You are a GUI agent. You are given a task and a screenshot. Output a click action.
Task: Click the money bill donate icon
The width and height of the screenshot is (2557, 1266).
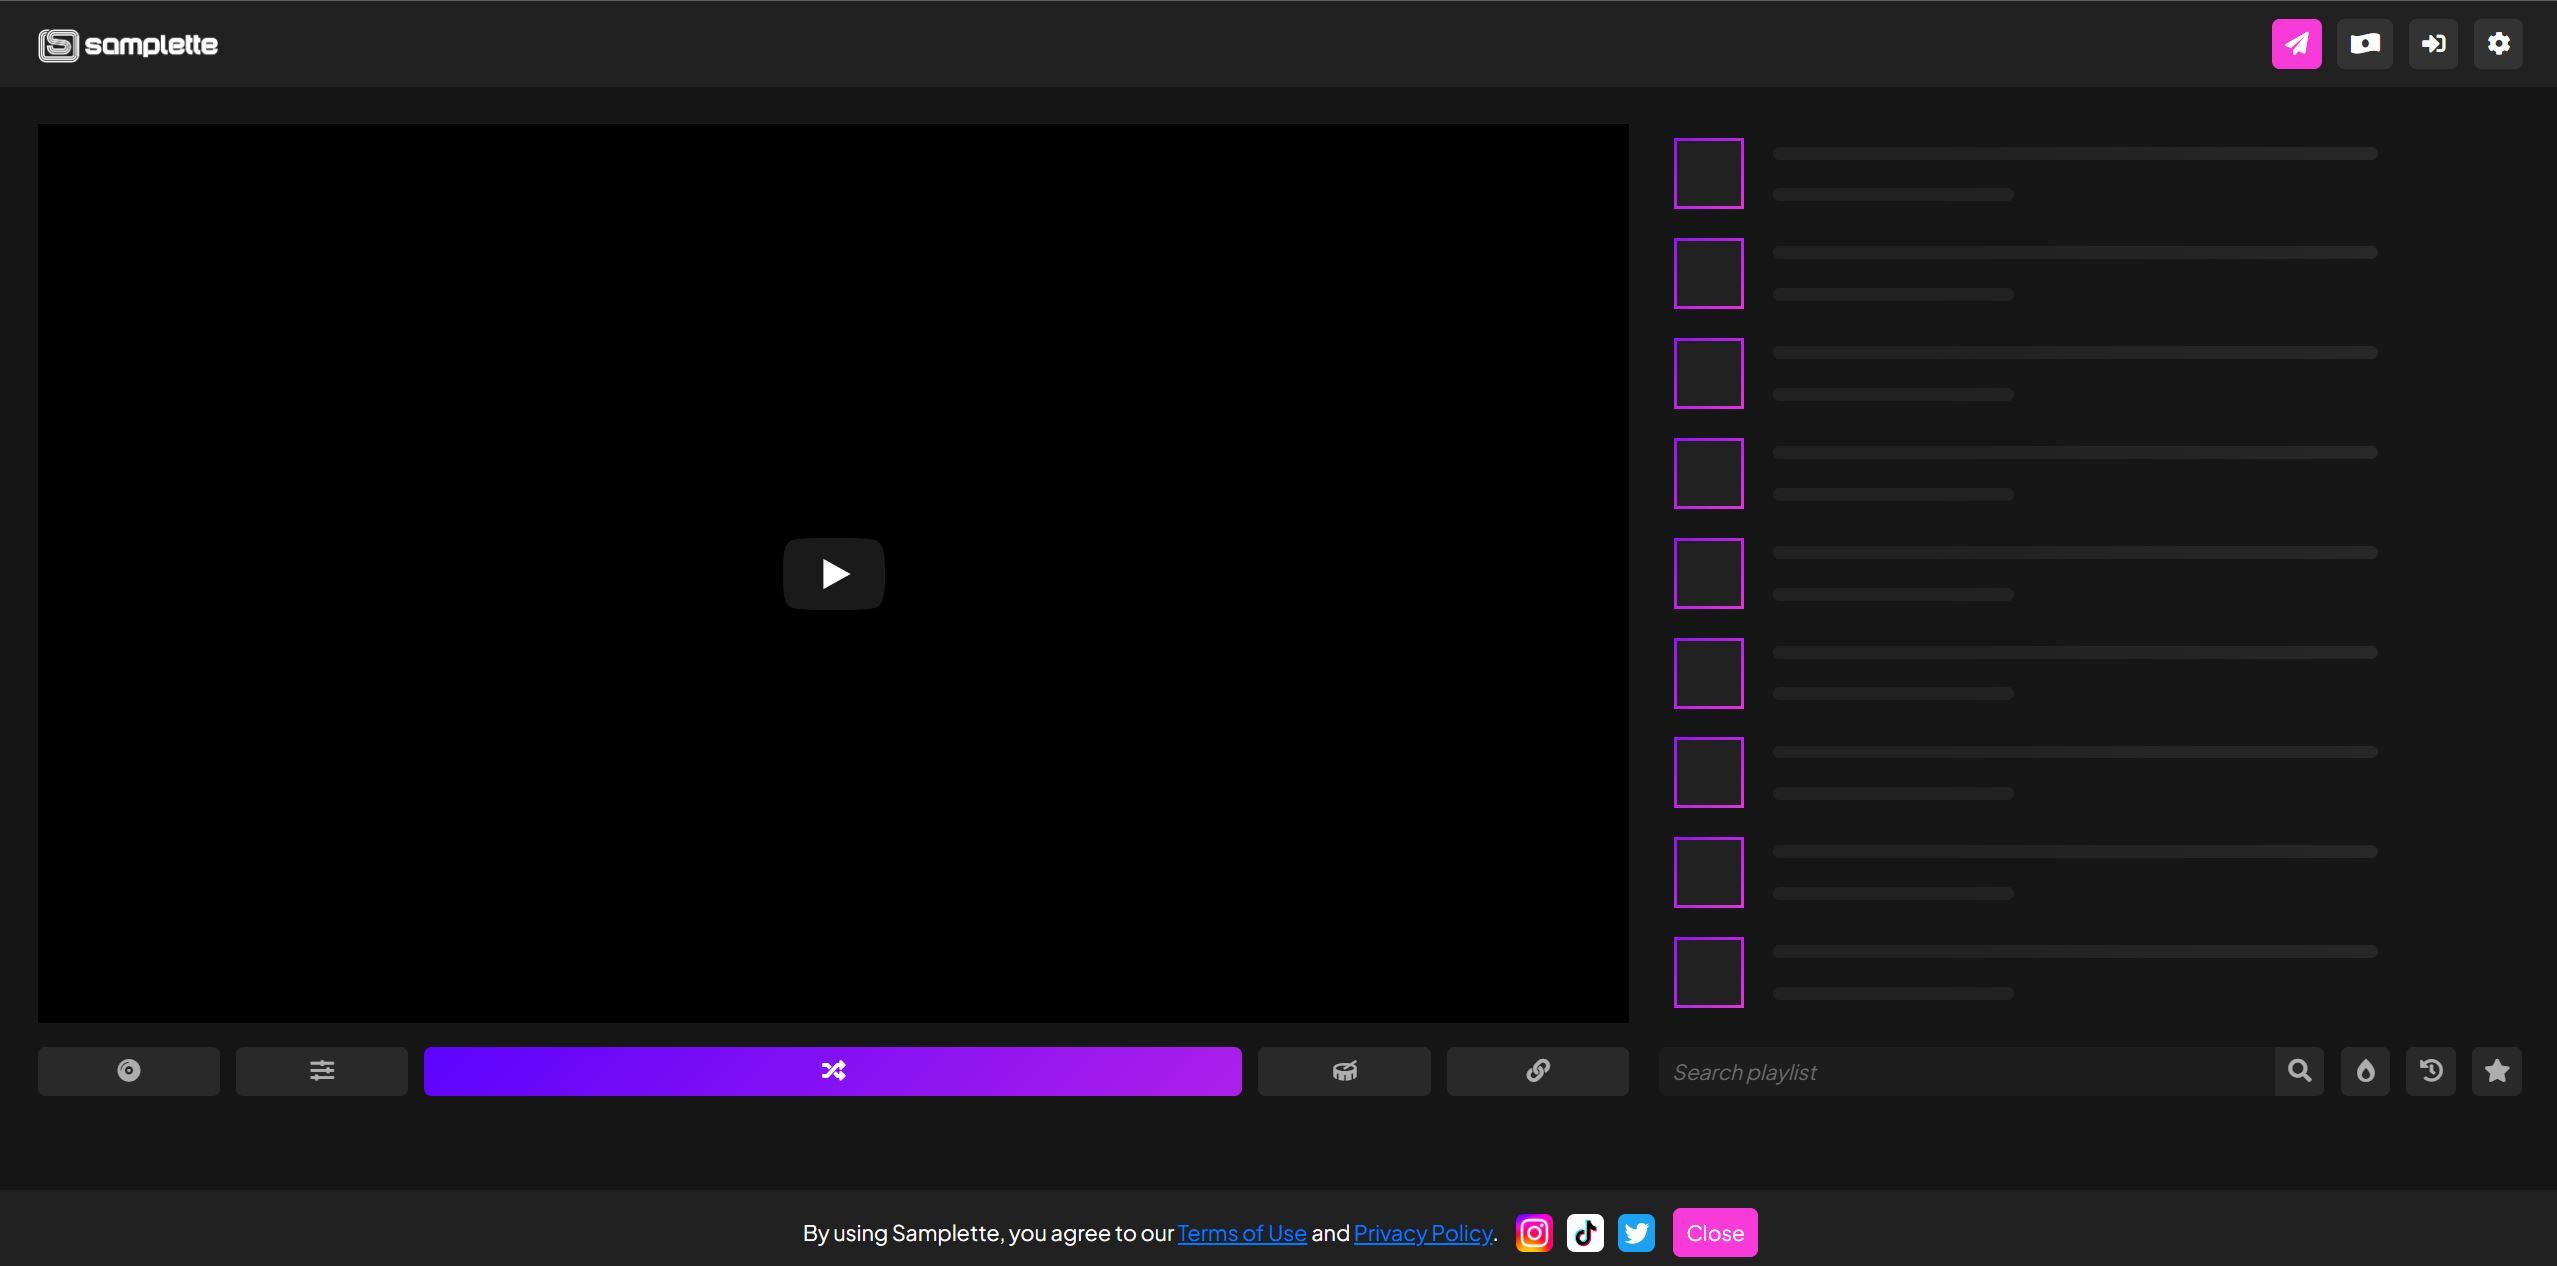tap(2364, 44)
